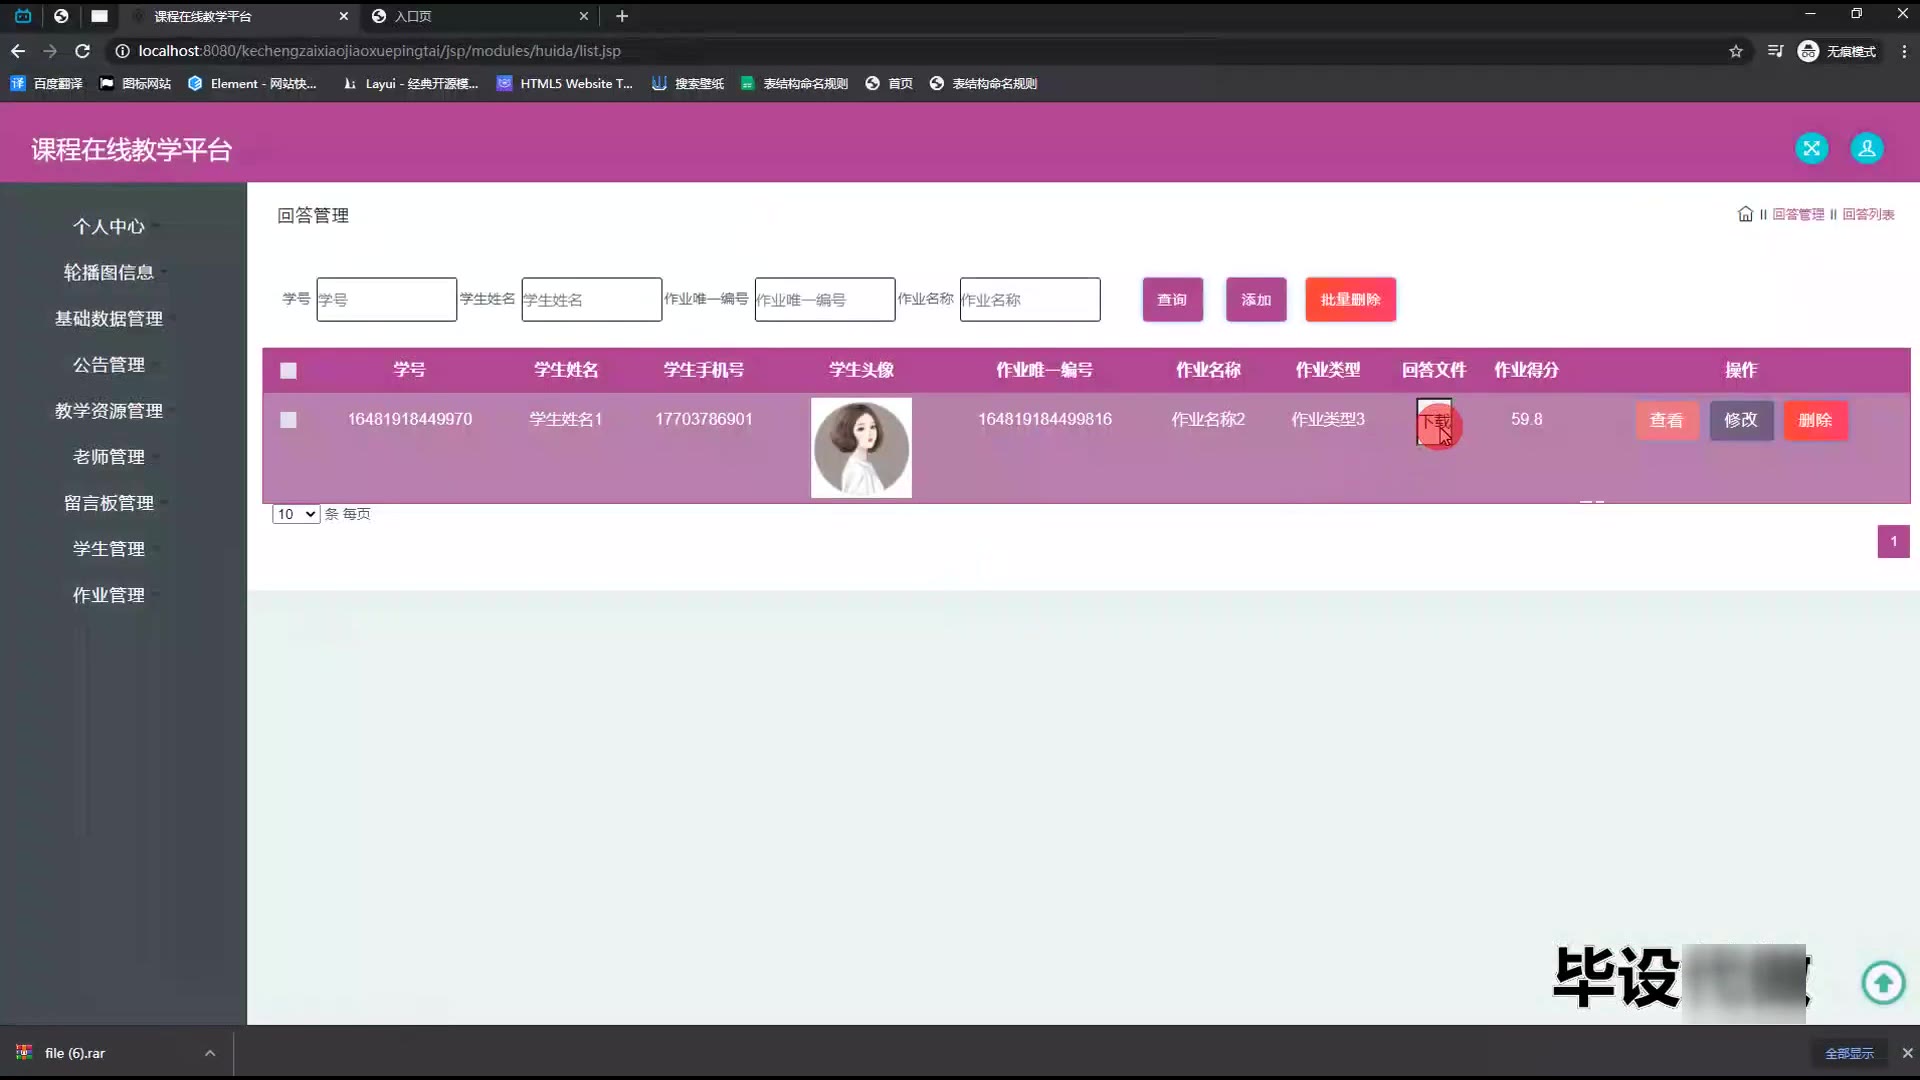The height and width of the screenshot is (1080, 1920).
Task: Click 查看 for the first record
Action: point(1666,421)
